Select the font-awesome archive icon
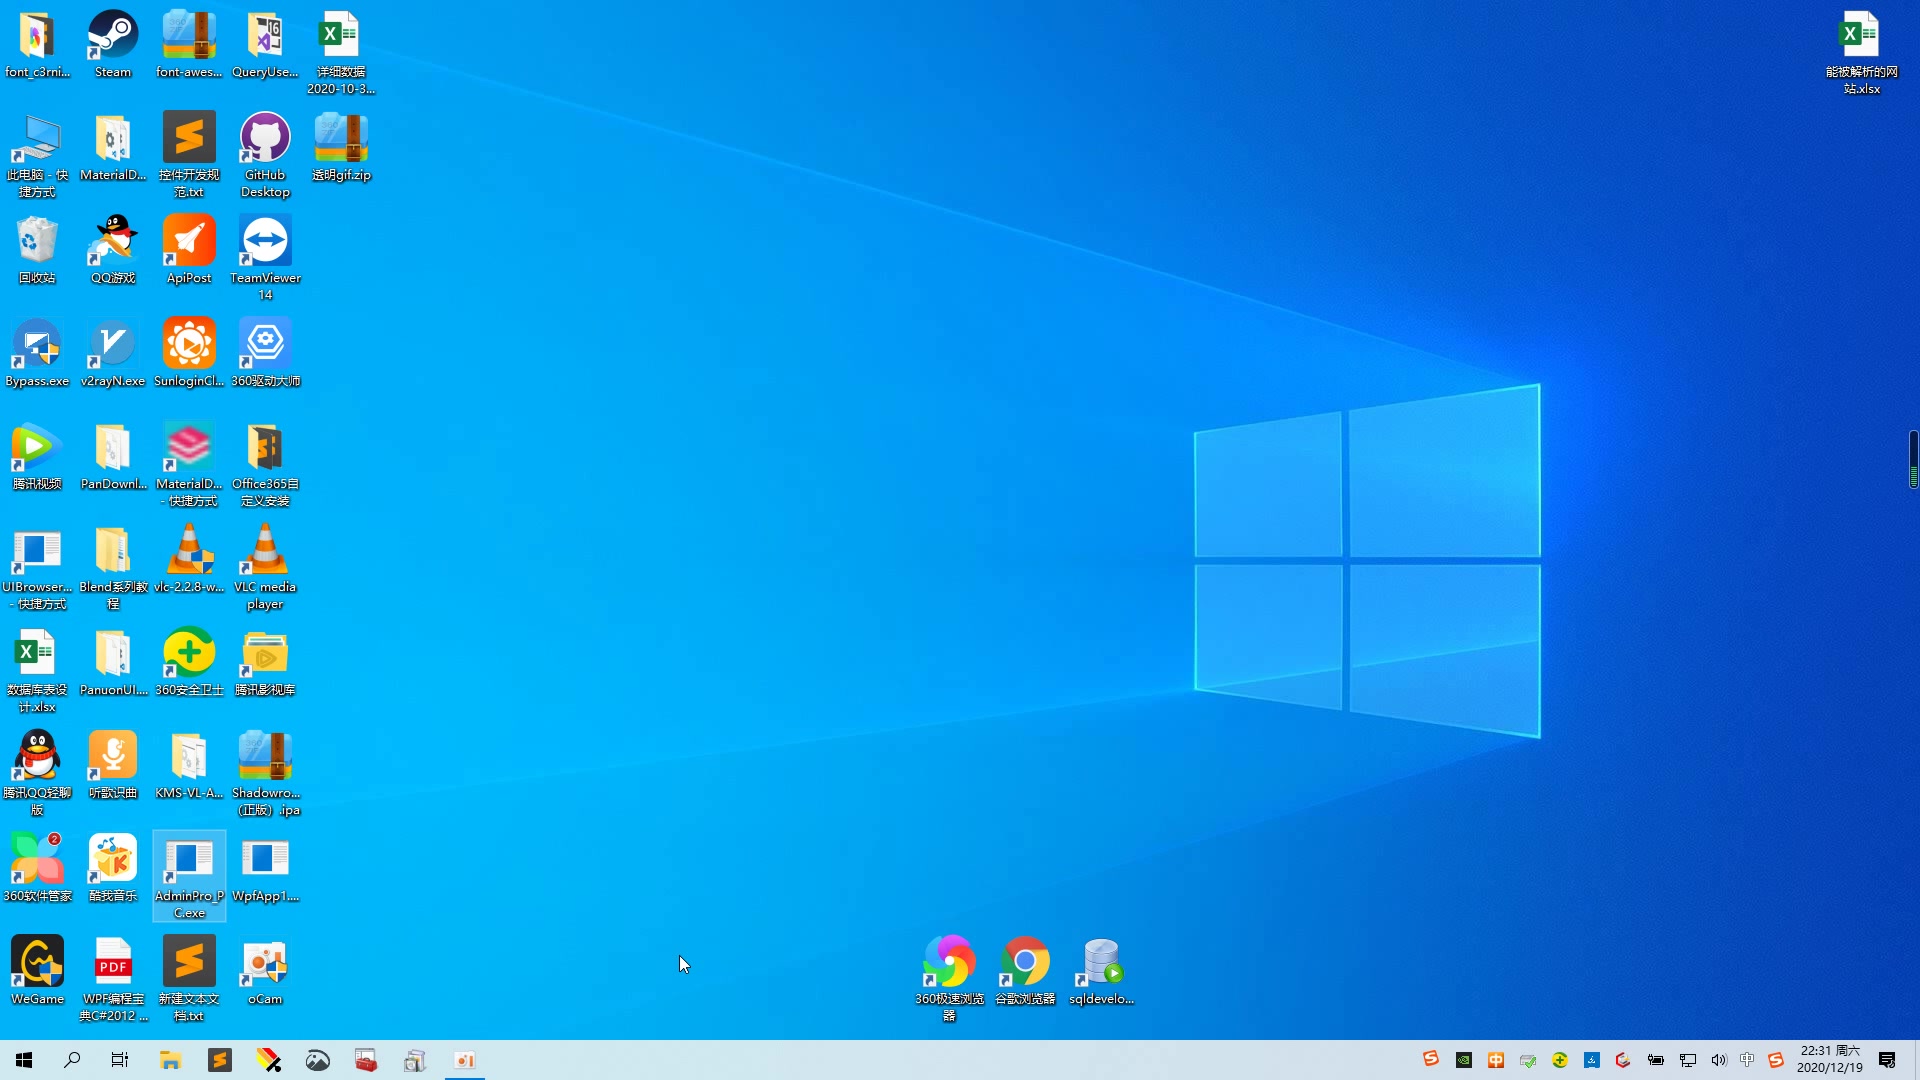Screen dimensions: 1920x1080 click(189, 45)
